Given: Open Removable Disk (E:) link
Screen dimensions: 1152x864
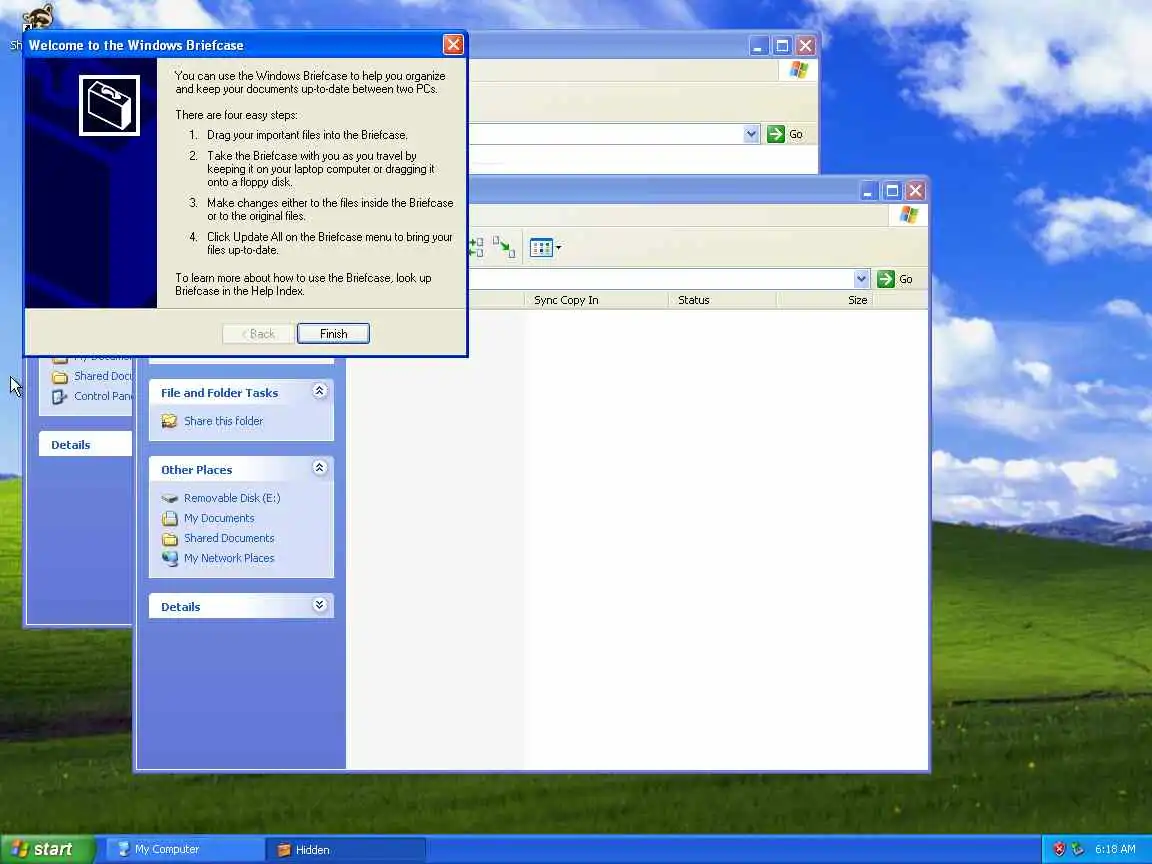Looking at the screenshot, I should click(232, 498).
